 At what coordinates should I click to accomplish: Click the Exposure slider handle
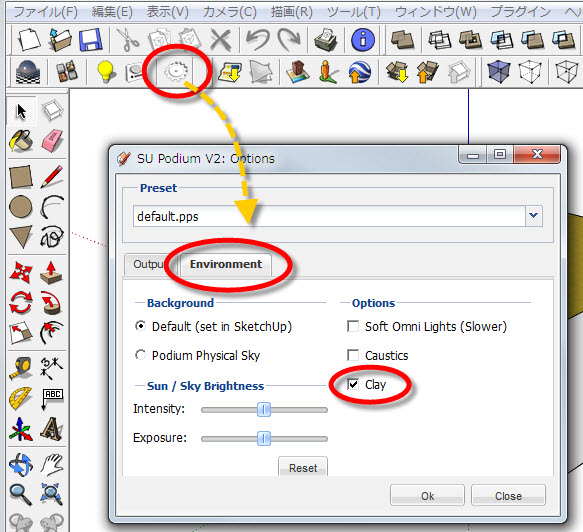pyautogui.click(x=264, y=439)
